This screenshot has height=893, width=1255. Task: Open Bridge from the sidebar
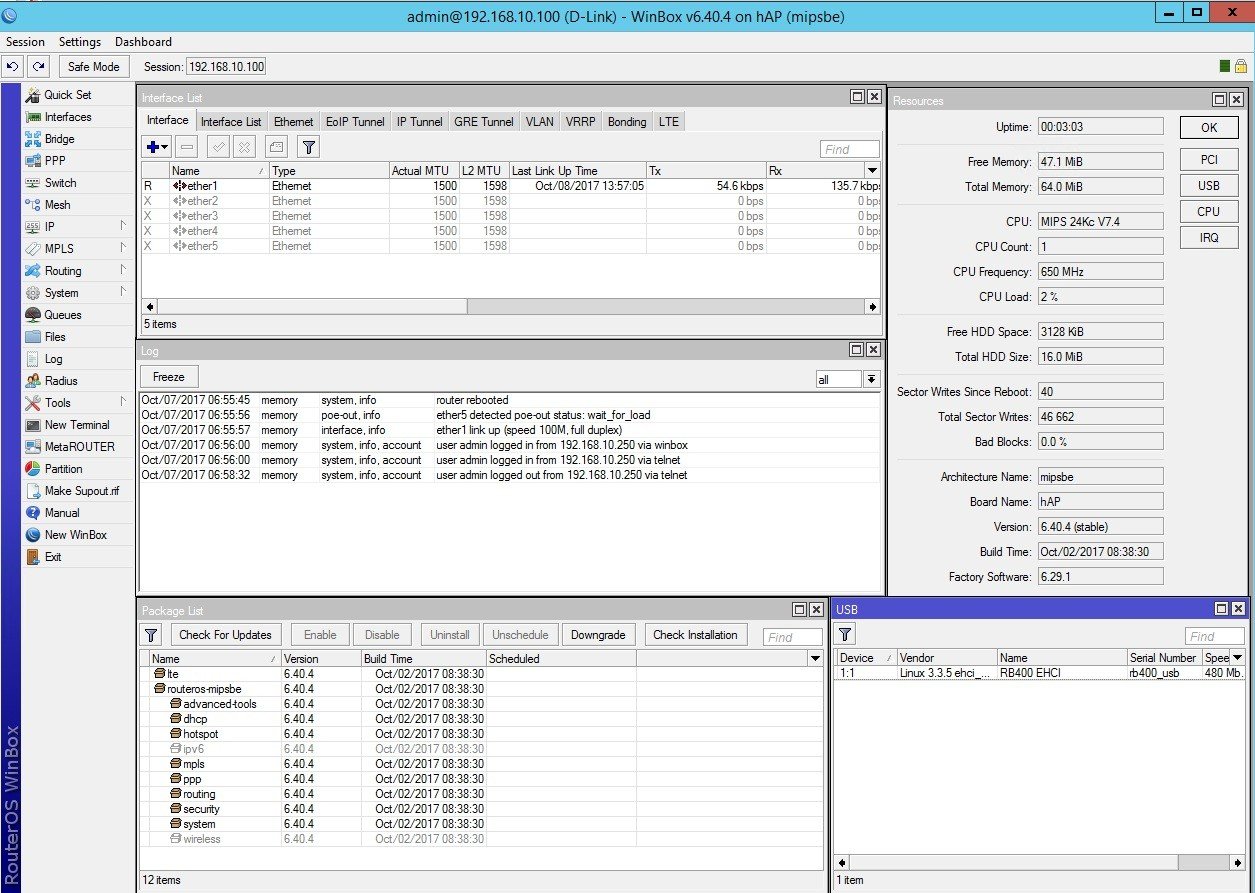click(x=60, y=139)
